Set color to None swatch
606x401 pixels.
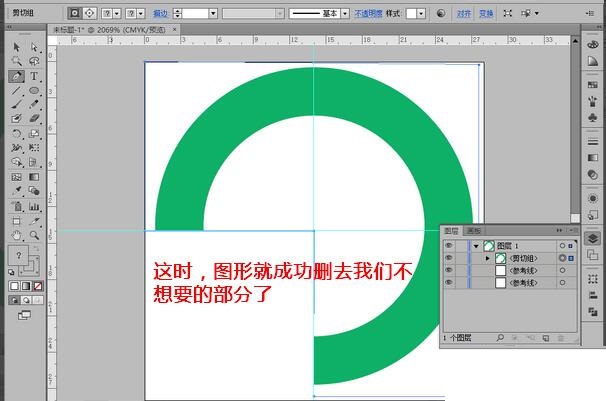38,286
